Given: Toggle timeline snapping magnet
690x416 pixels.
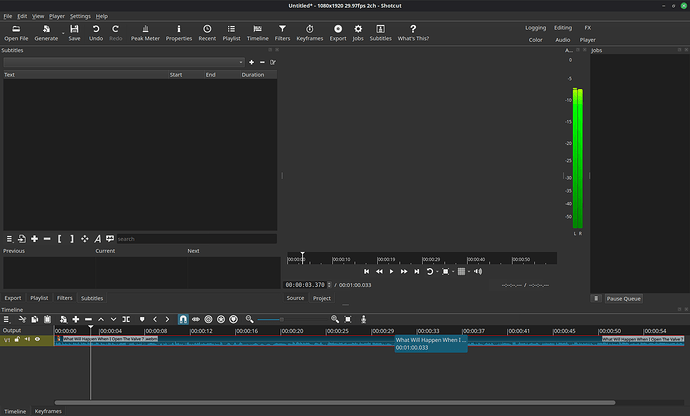Looking at the screenshot, I should [183, 319].
